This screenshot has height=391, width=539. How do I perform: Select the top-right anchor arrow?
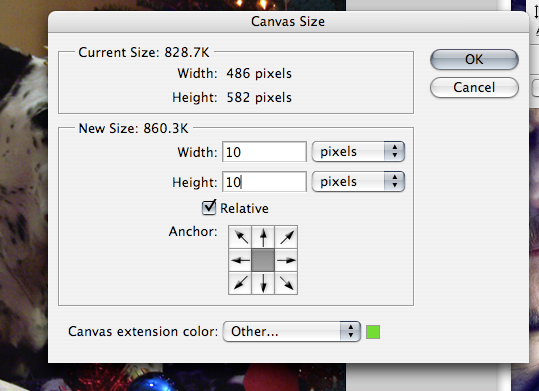[286, 237]
